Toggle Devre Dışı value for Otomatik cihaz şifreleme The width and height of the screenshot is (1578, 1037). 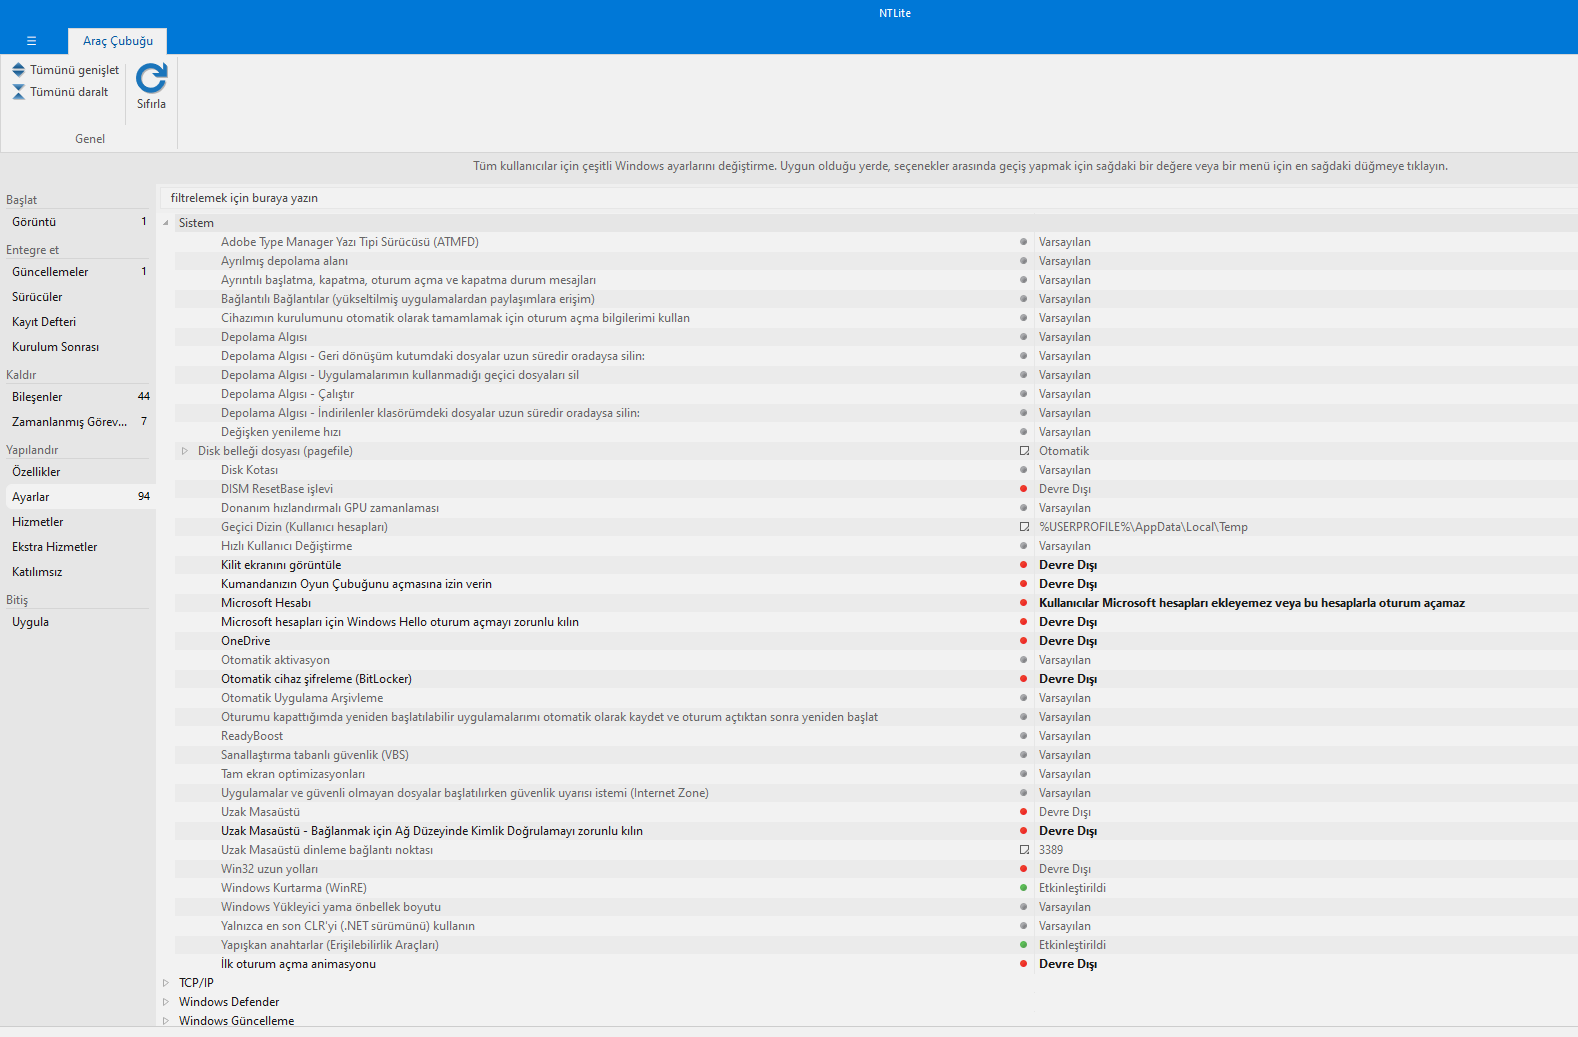[x=1068, y=679]
